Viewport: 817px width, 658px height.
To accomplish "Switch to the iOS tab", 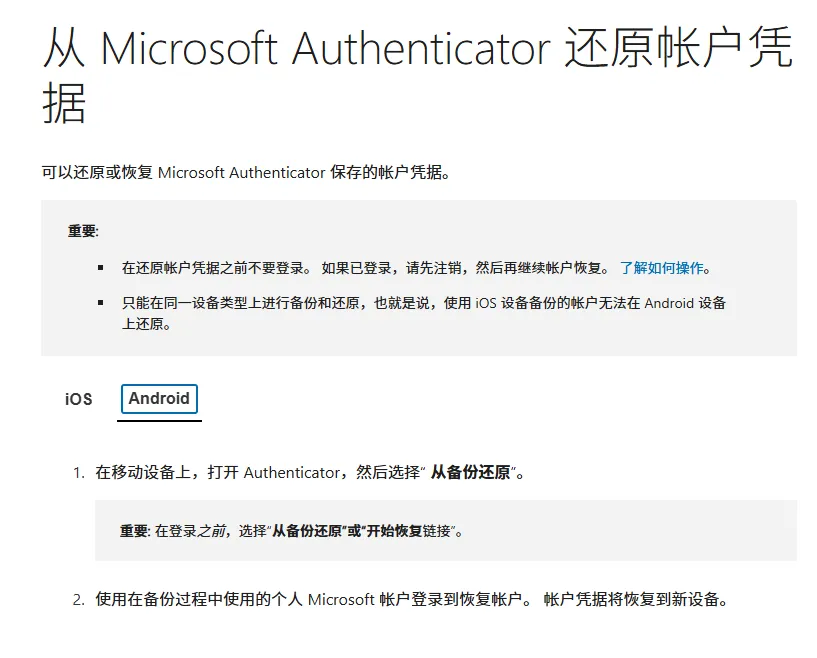I will tap(79, 399).
